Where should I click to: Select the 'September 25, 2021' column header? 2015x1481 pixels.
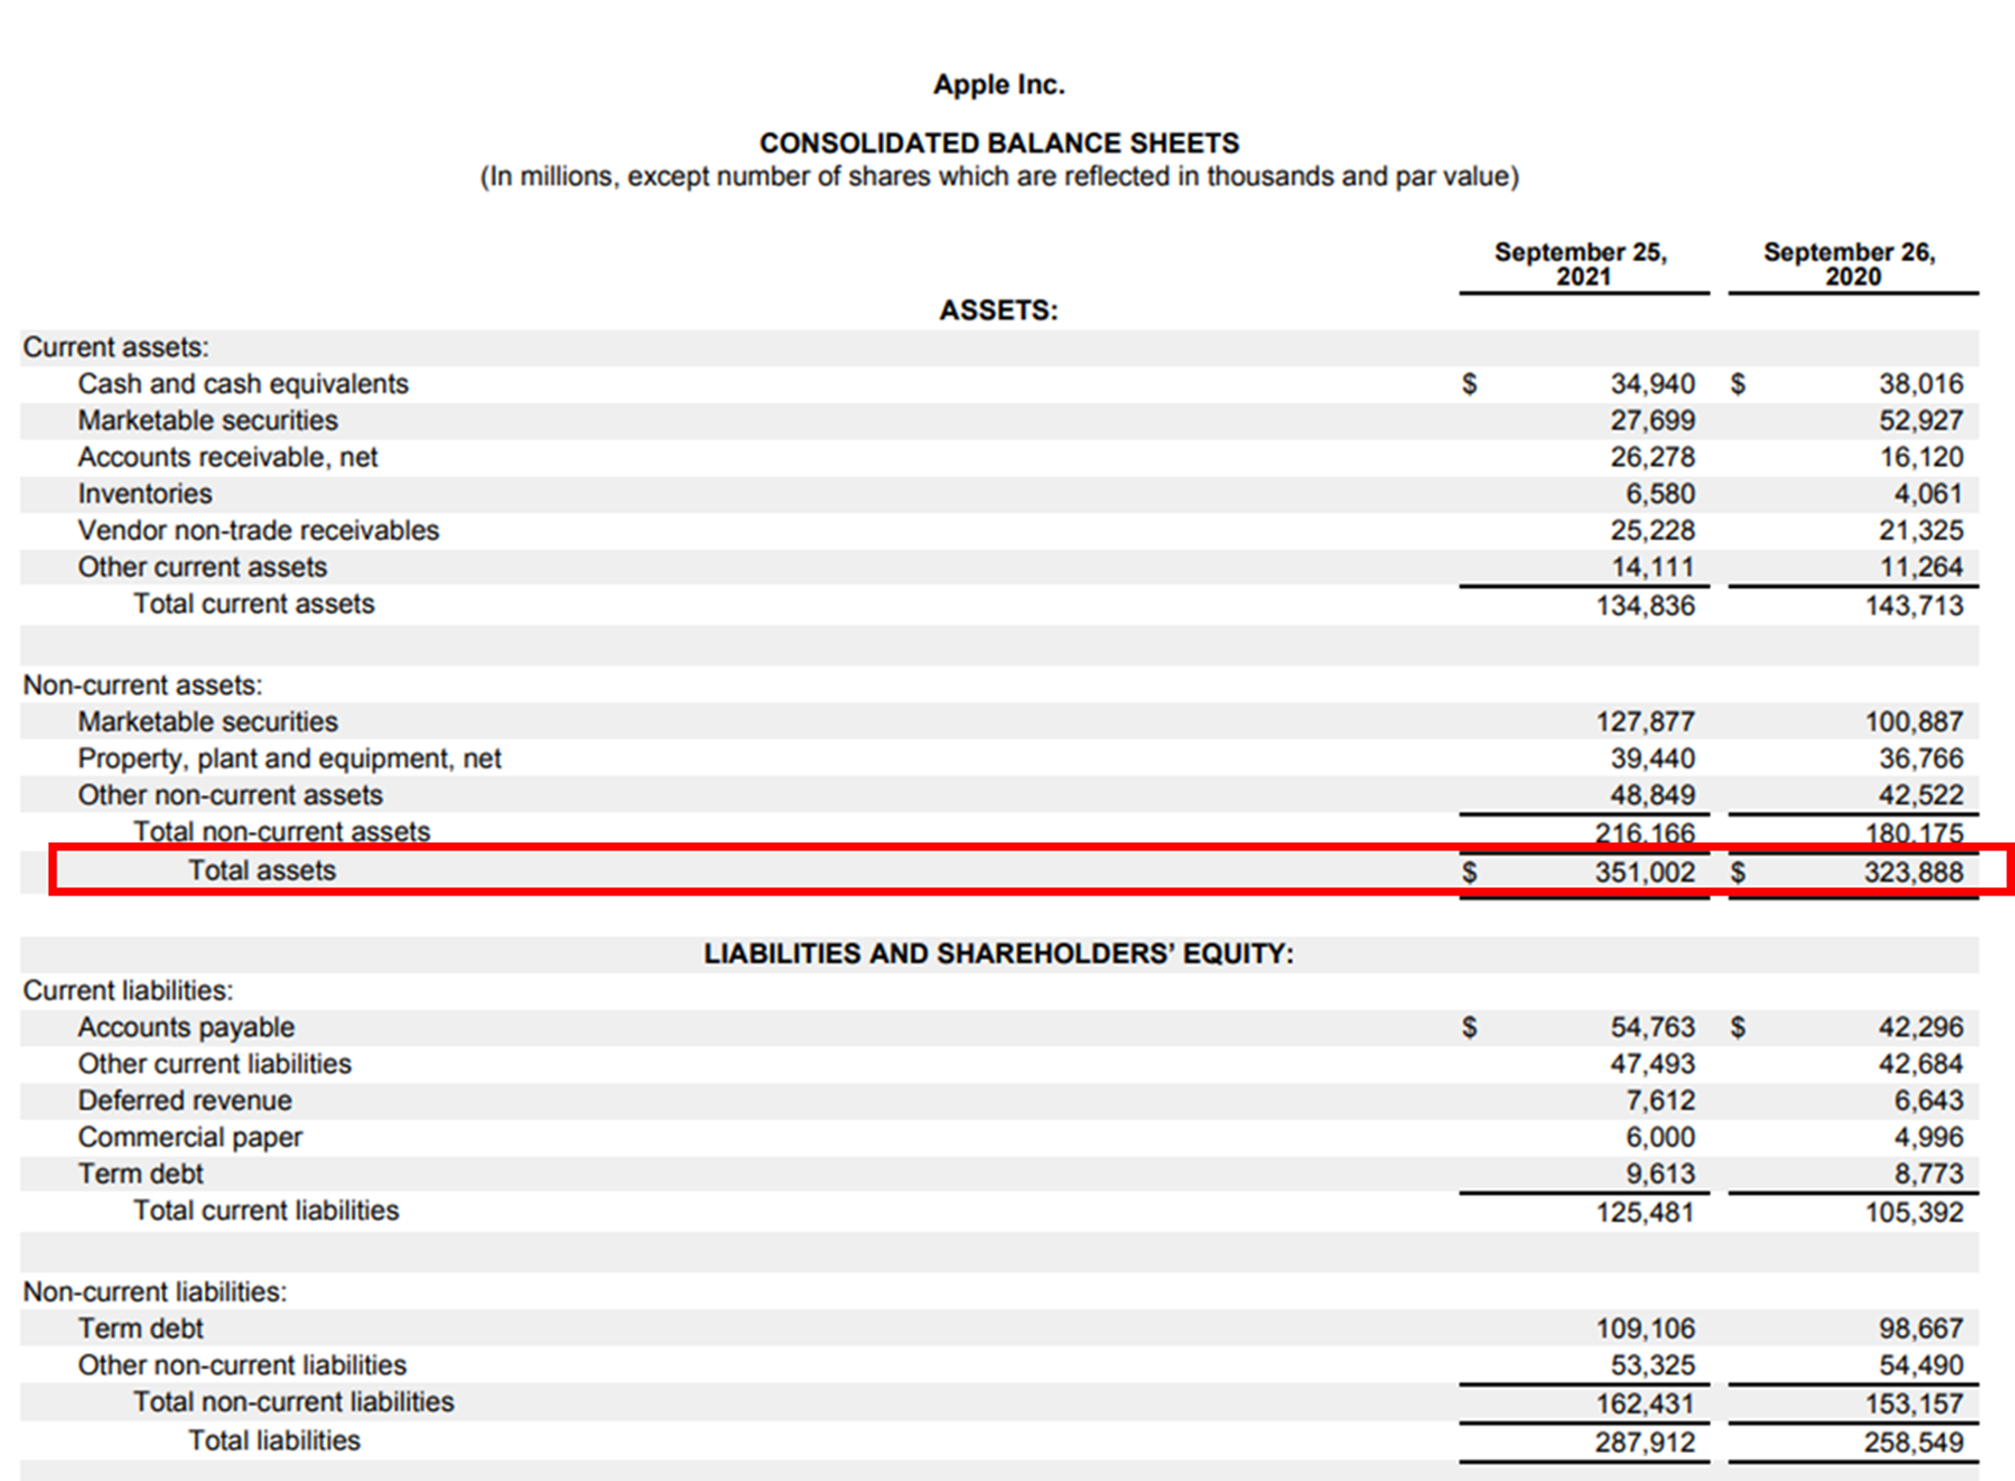tap(1582, 264)
